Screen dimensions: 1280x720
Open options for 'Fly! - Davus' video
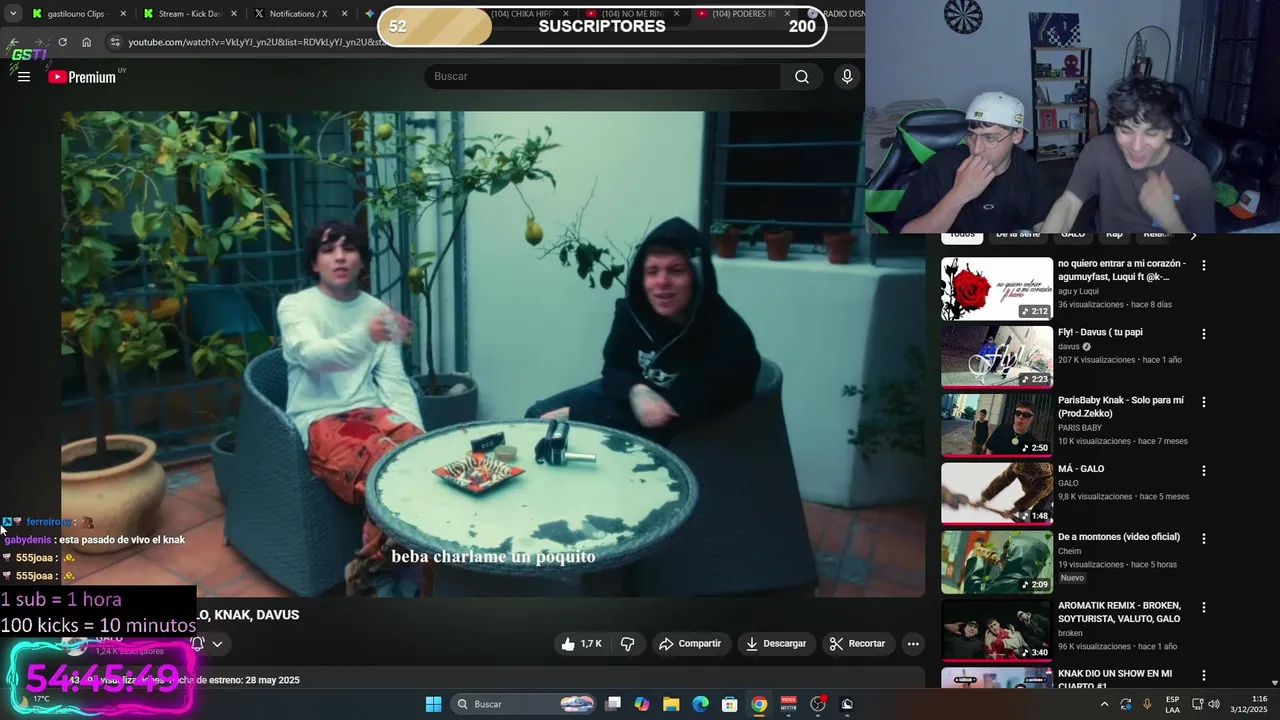tap(1204, 334)
